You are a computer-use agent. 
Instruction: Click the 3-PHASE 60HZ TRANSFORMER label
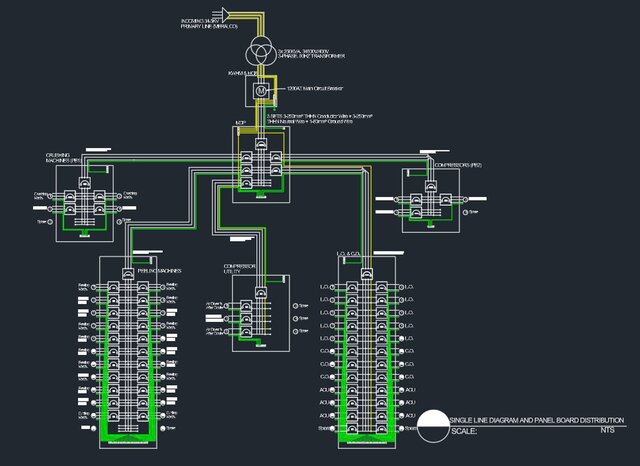click(x=311, y=54)
